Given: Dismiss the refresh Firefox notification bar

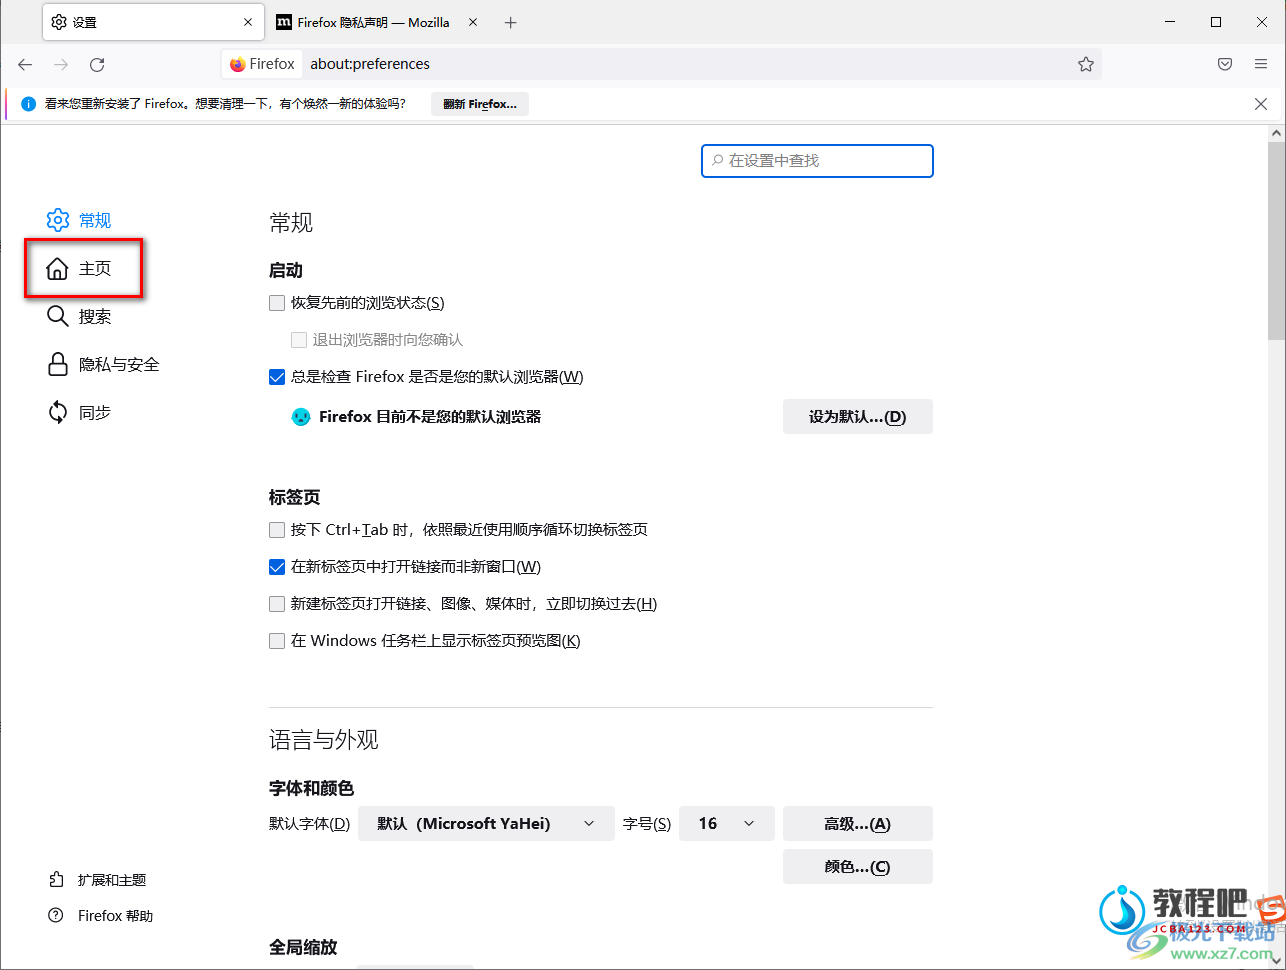Looking at the screenshot, I should tap(1261, 104).
